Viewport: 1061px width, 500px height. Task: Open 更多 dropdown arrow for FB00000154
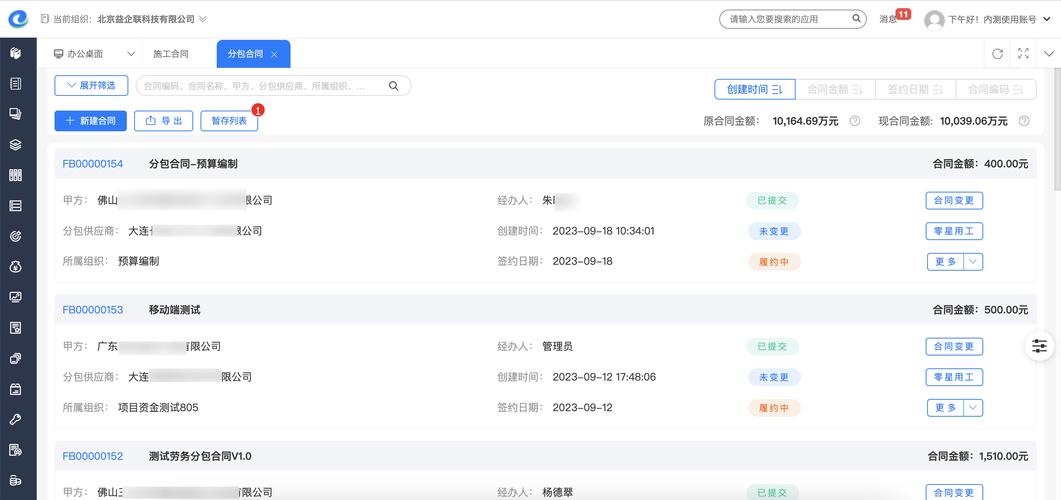point(973,261)
